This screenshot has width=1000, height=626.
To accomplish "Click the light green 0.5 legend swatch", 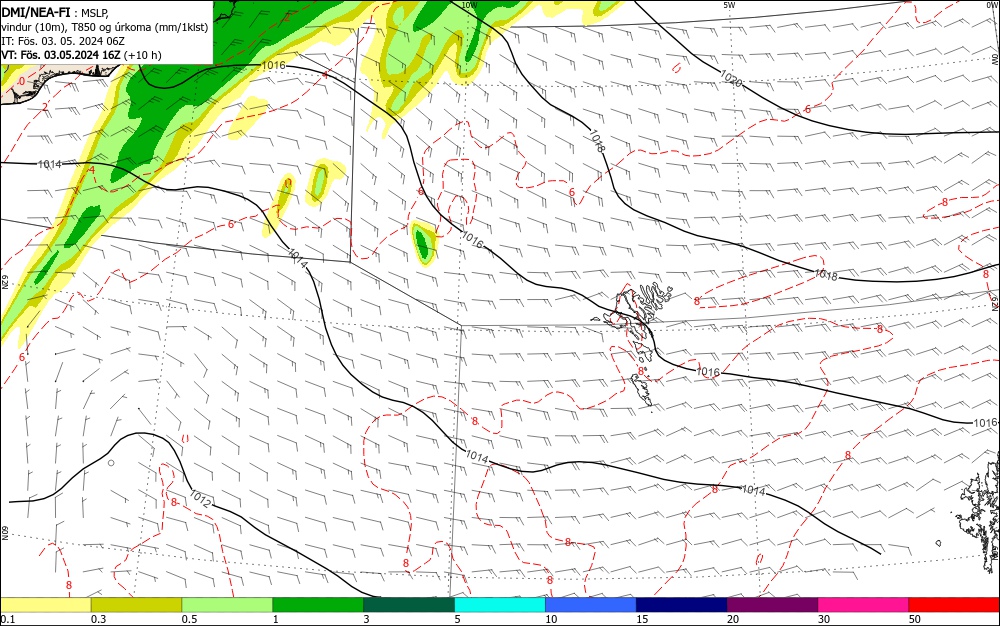I will [227, 605].
